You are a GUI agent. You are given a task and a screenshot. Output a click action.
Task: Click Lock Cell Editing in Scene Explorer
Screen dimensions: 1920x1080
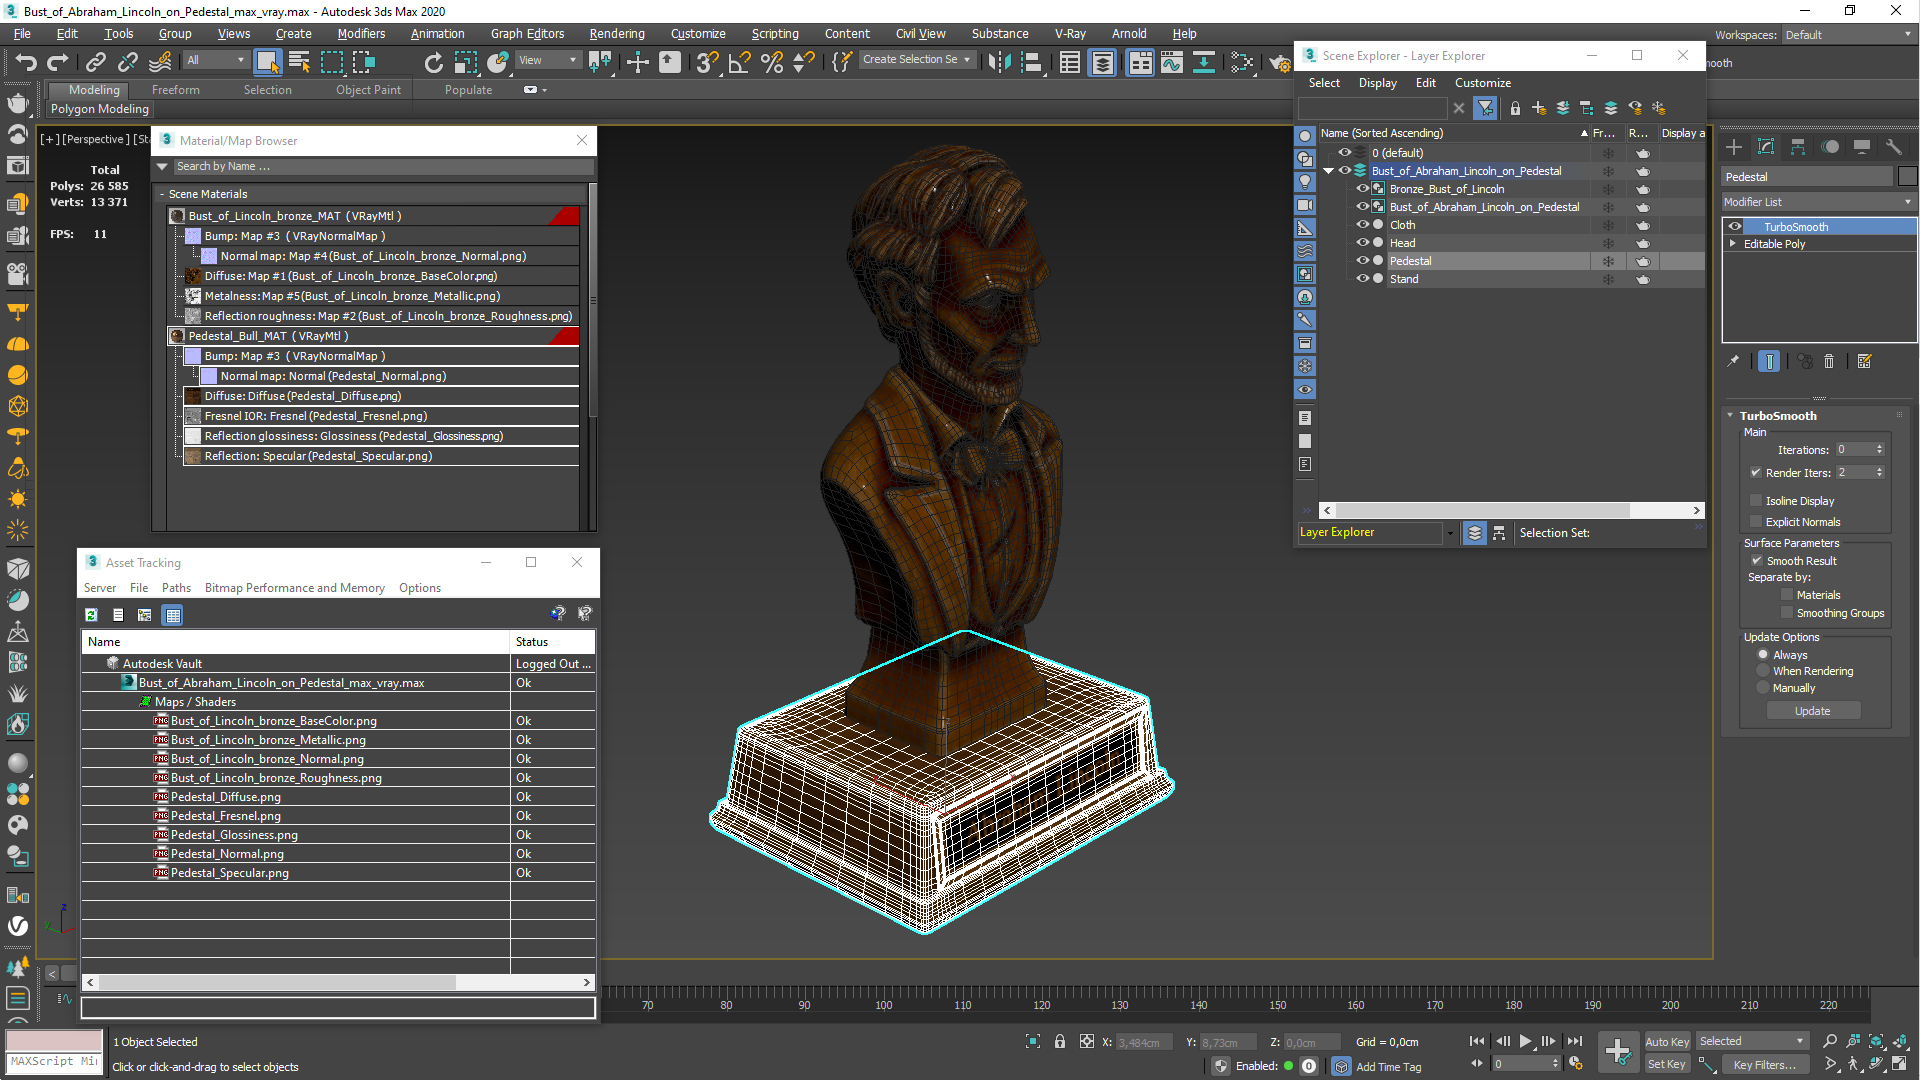point(1515,108)
